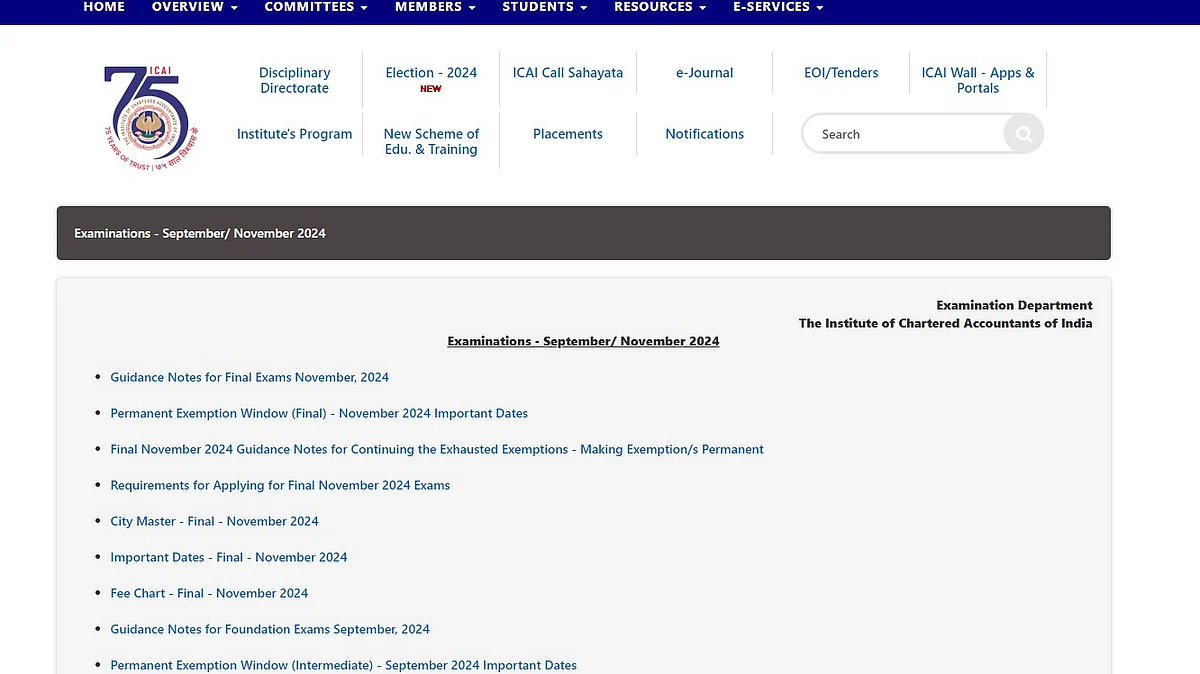
Task: Expand the OVERVIEW dropdown menu
Action: [195, 7]
